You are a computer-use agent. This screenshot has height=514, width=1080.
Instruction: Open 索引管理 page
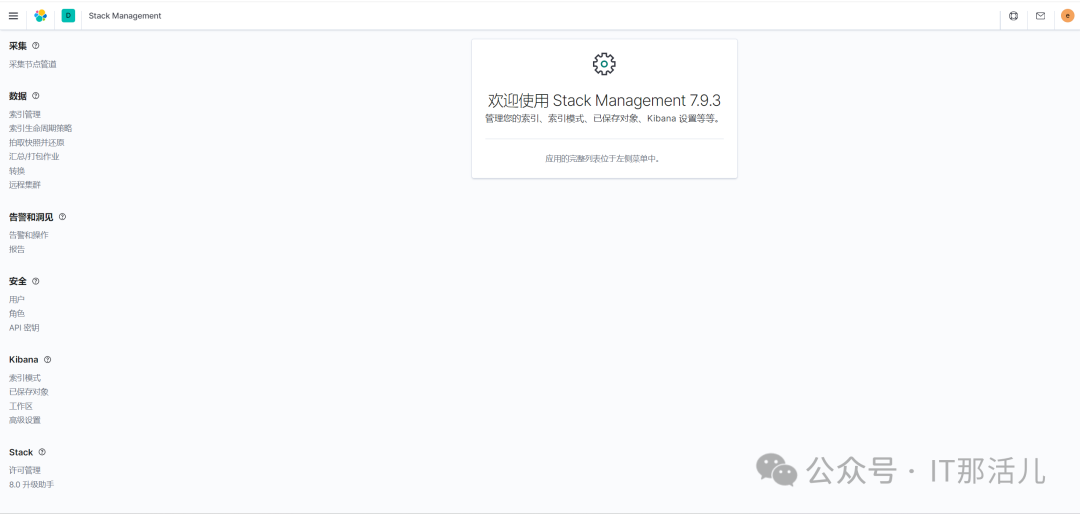(25, 114)
